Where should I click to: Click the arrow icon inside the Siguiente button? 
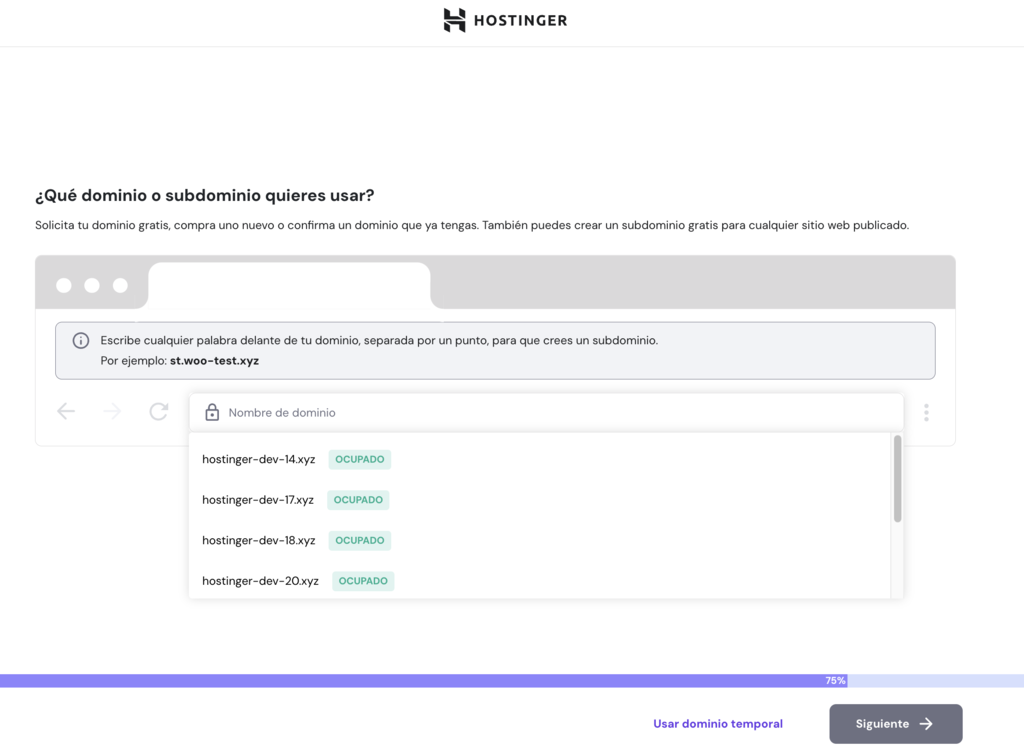pyautogui.click(x=925, y=723)
